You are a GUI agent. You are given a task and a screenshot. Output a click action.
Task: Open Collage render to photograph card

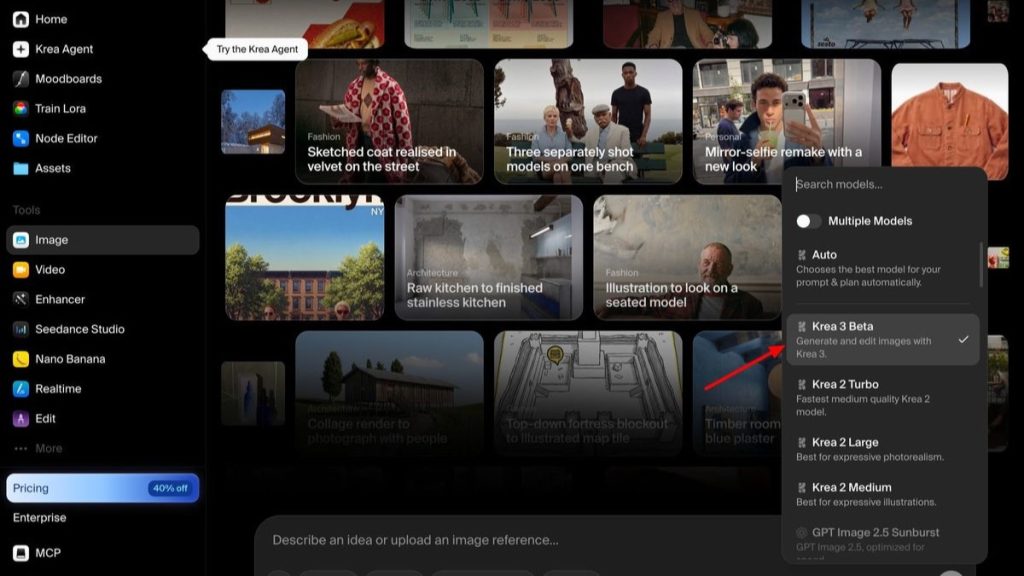coord(389,392)
